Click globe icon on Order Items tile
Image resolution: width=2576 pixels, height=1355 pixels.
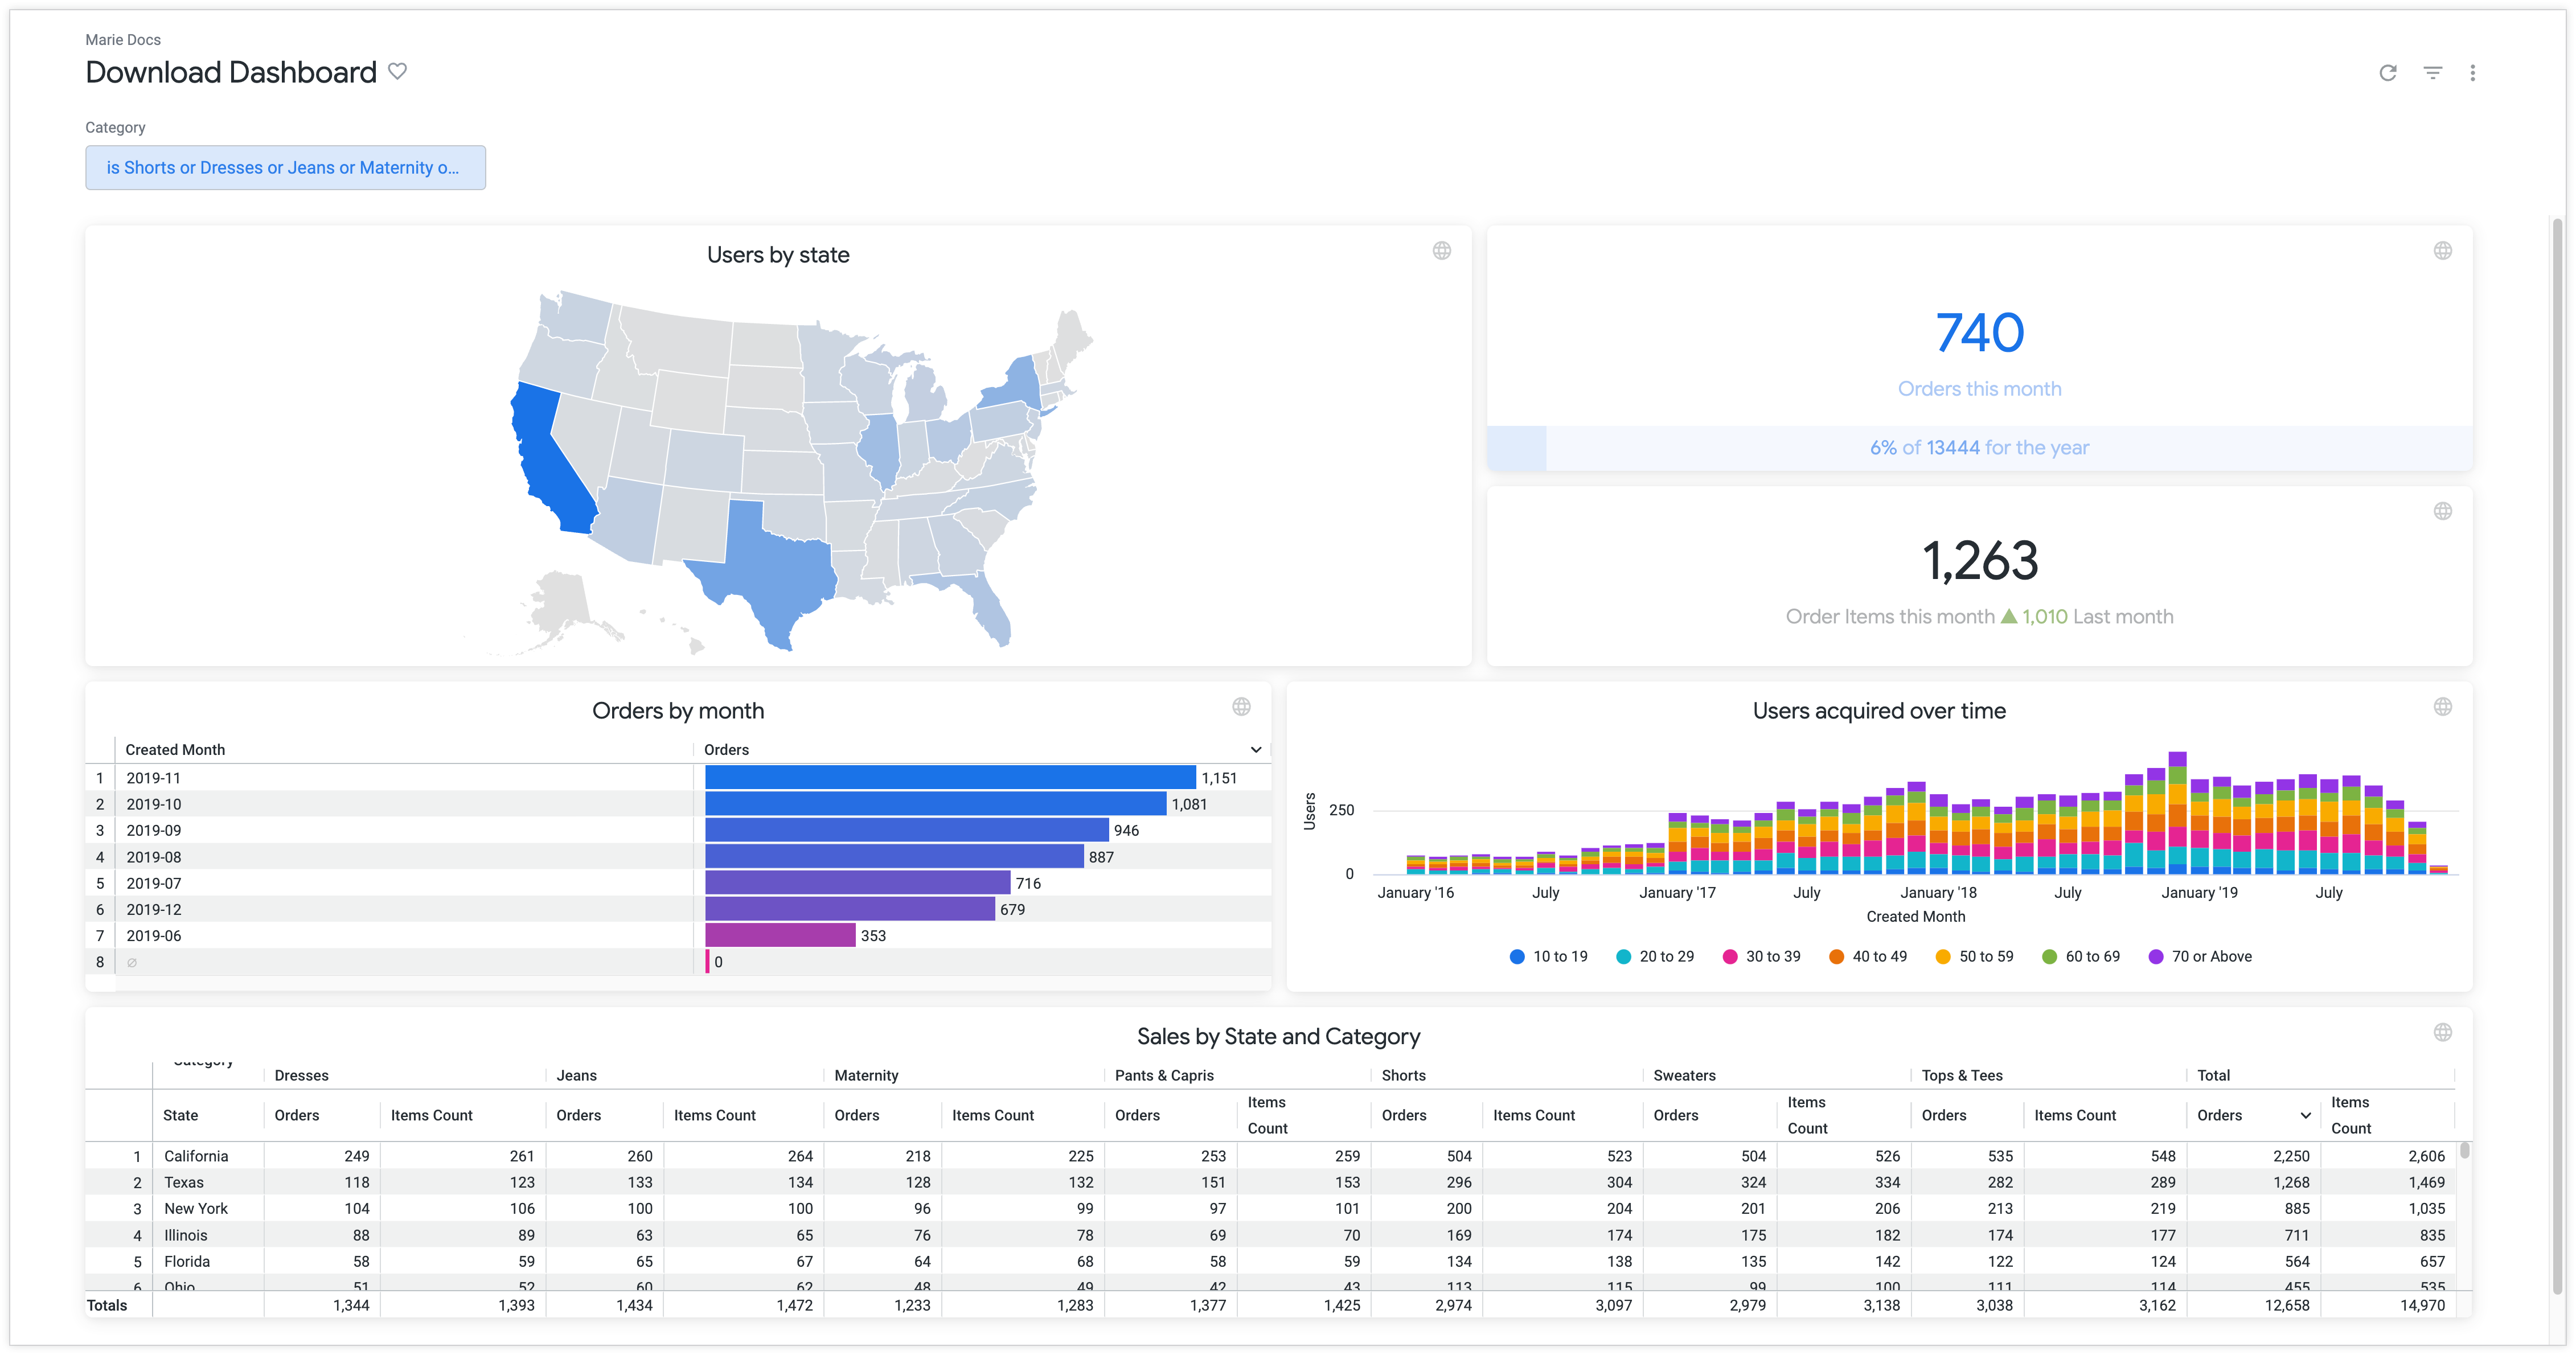(x=2442, y=512)
